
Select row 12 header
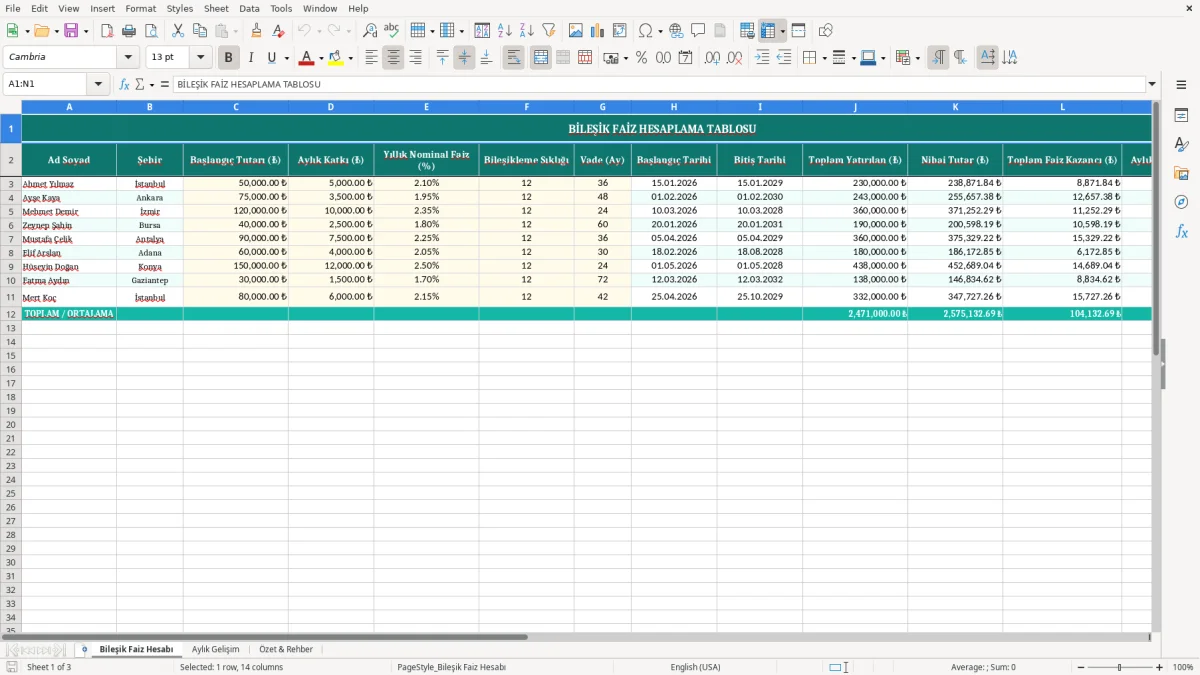11,314
